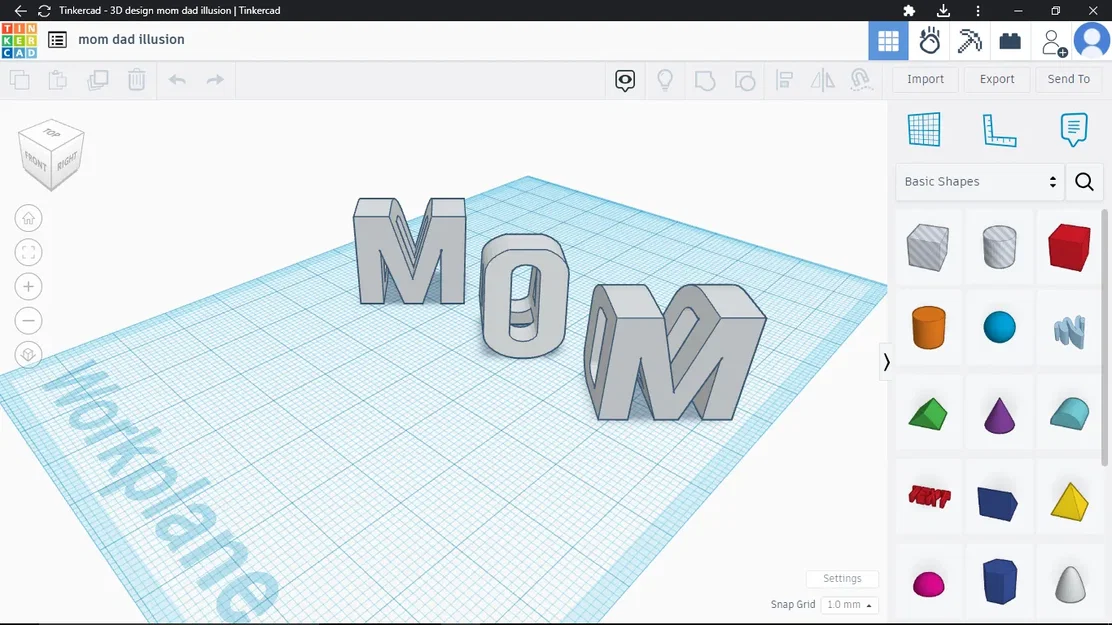
Task: Zoom out with the minus button
Action: (x=28, y=321)
